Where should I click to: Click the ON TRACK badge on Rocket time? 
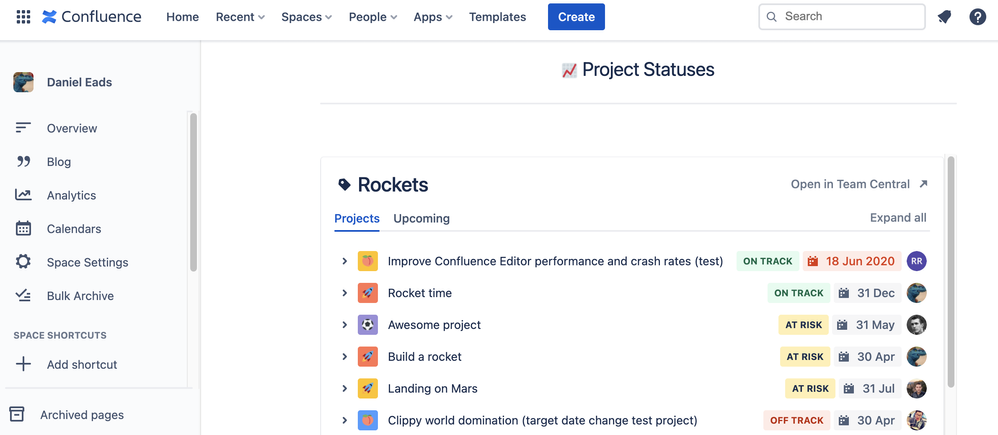click(798, 293)
